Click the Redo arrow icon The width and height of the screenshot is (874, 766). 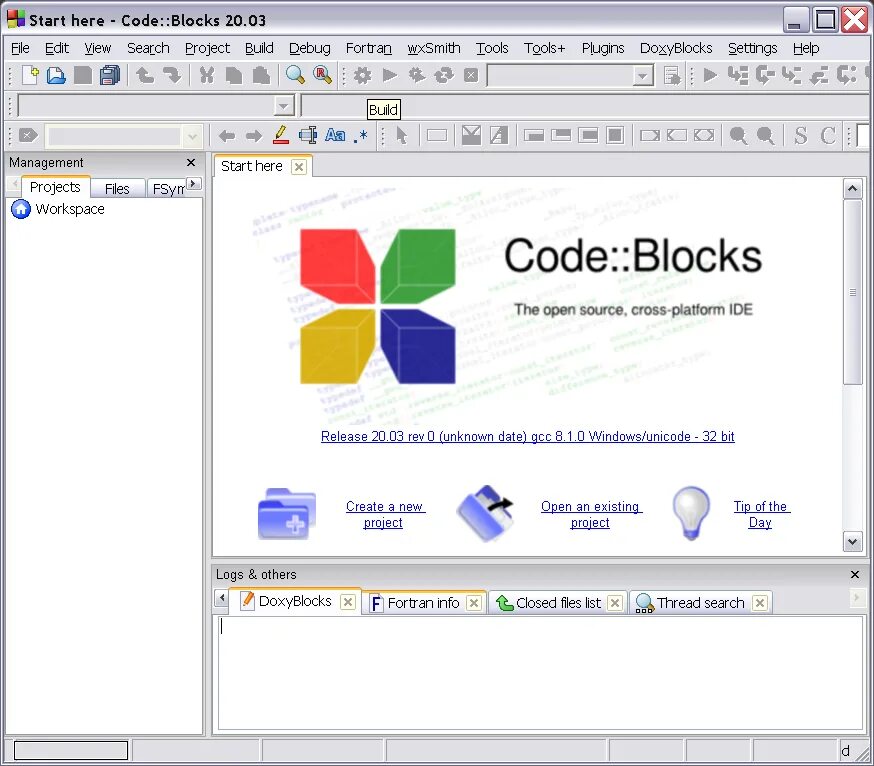coord(172,75)
